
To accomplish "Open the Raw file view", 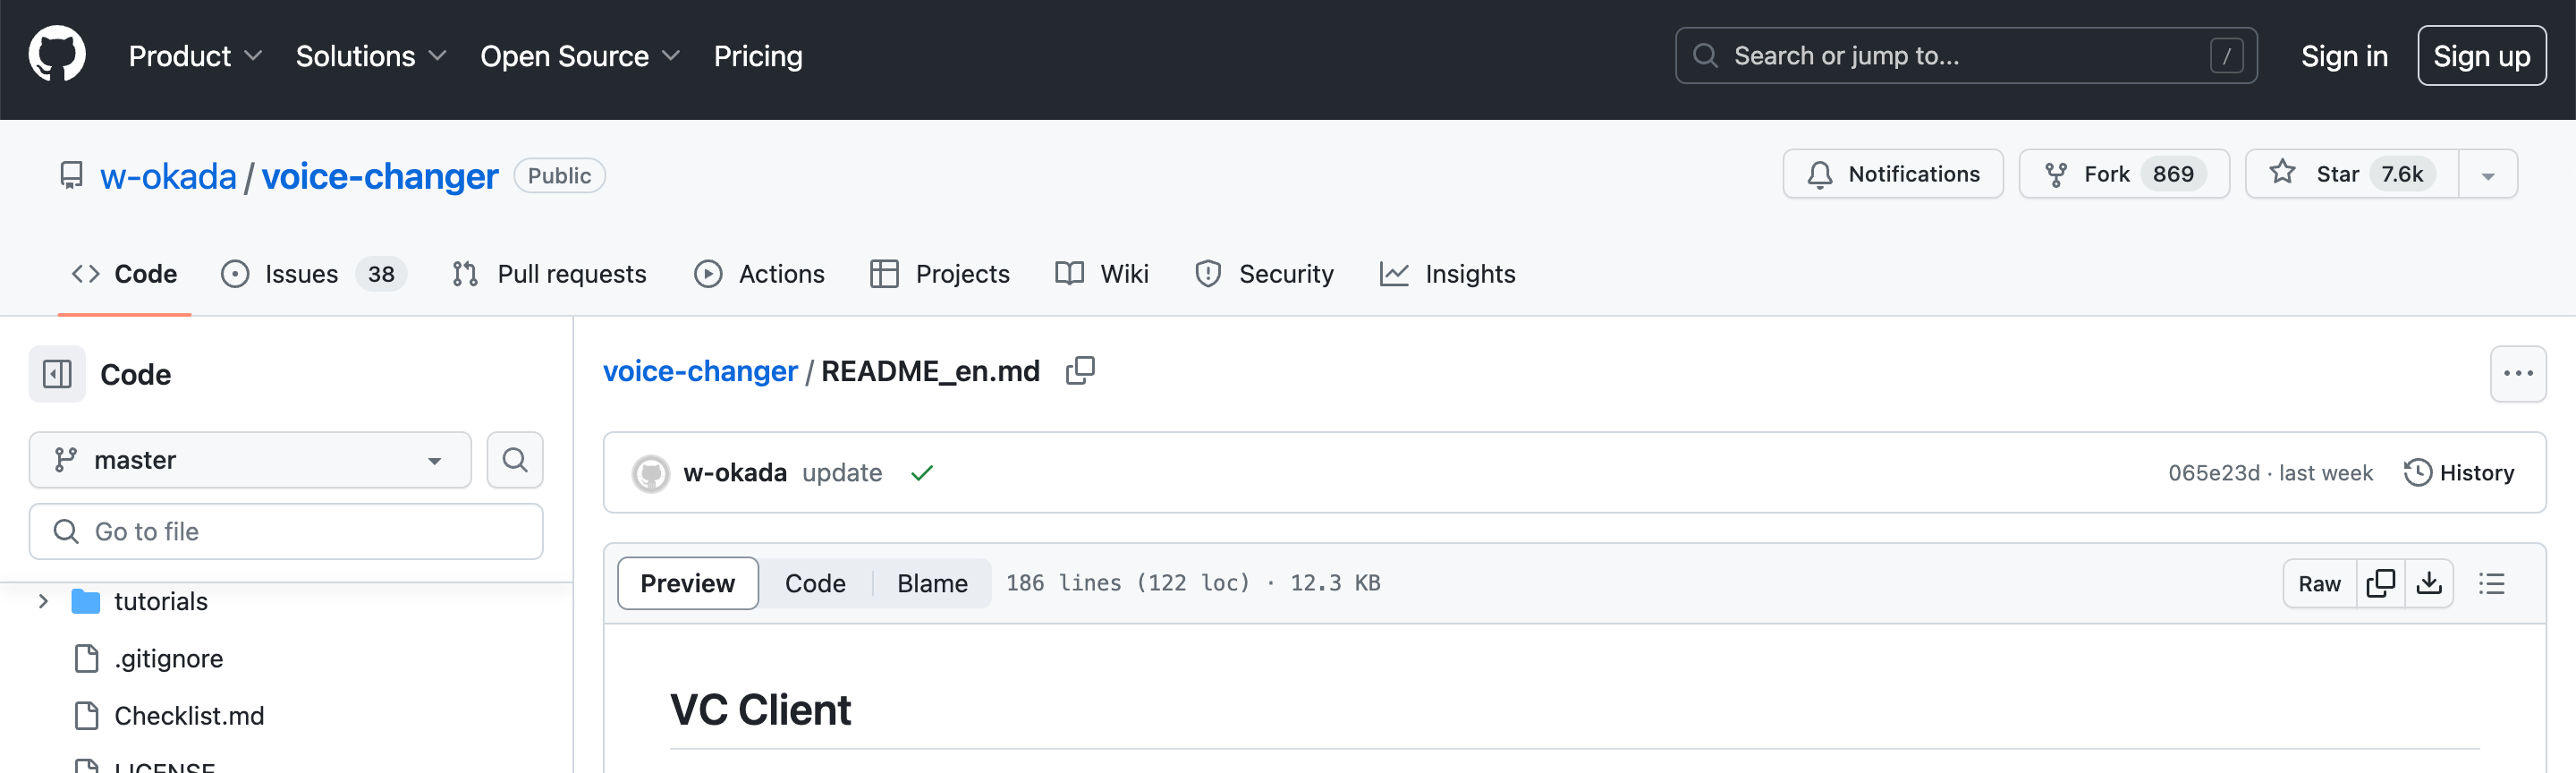I will (x=2319, y=583).
